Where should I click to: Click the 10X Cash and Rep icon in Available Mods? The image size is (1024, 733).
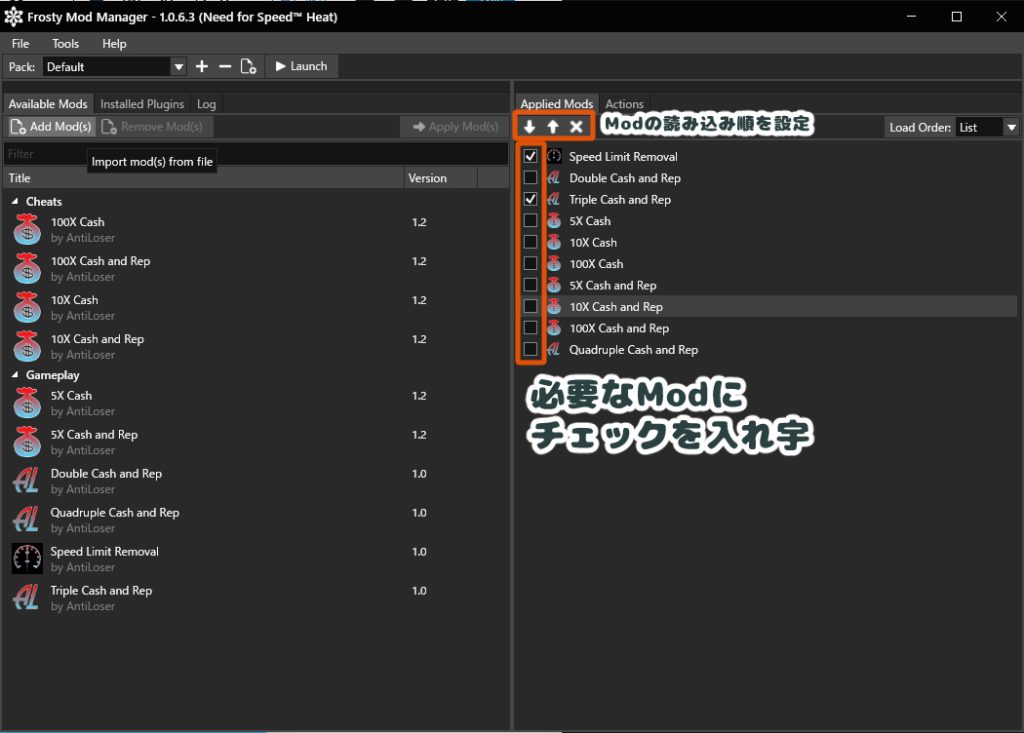27,346
